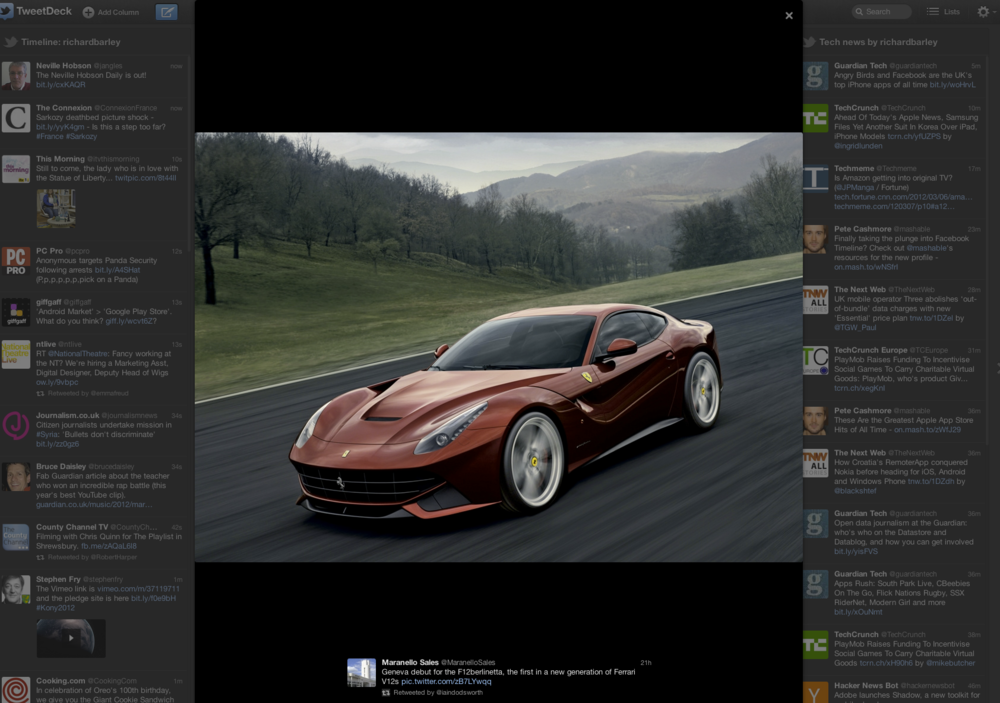Click Pete Cashmore avatar on Facebook Timeline tweet
The image size is (1000, 703).
816,239
